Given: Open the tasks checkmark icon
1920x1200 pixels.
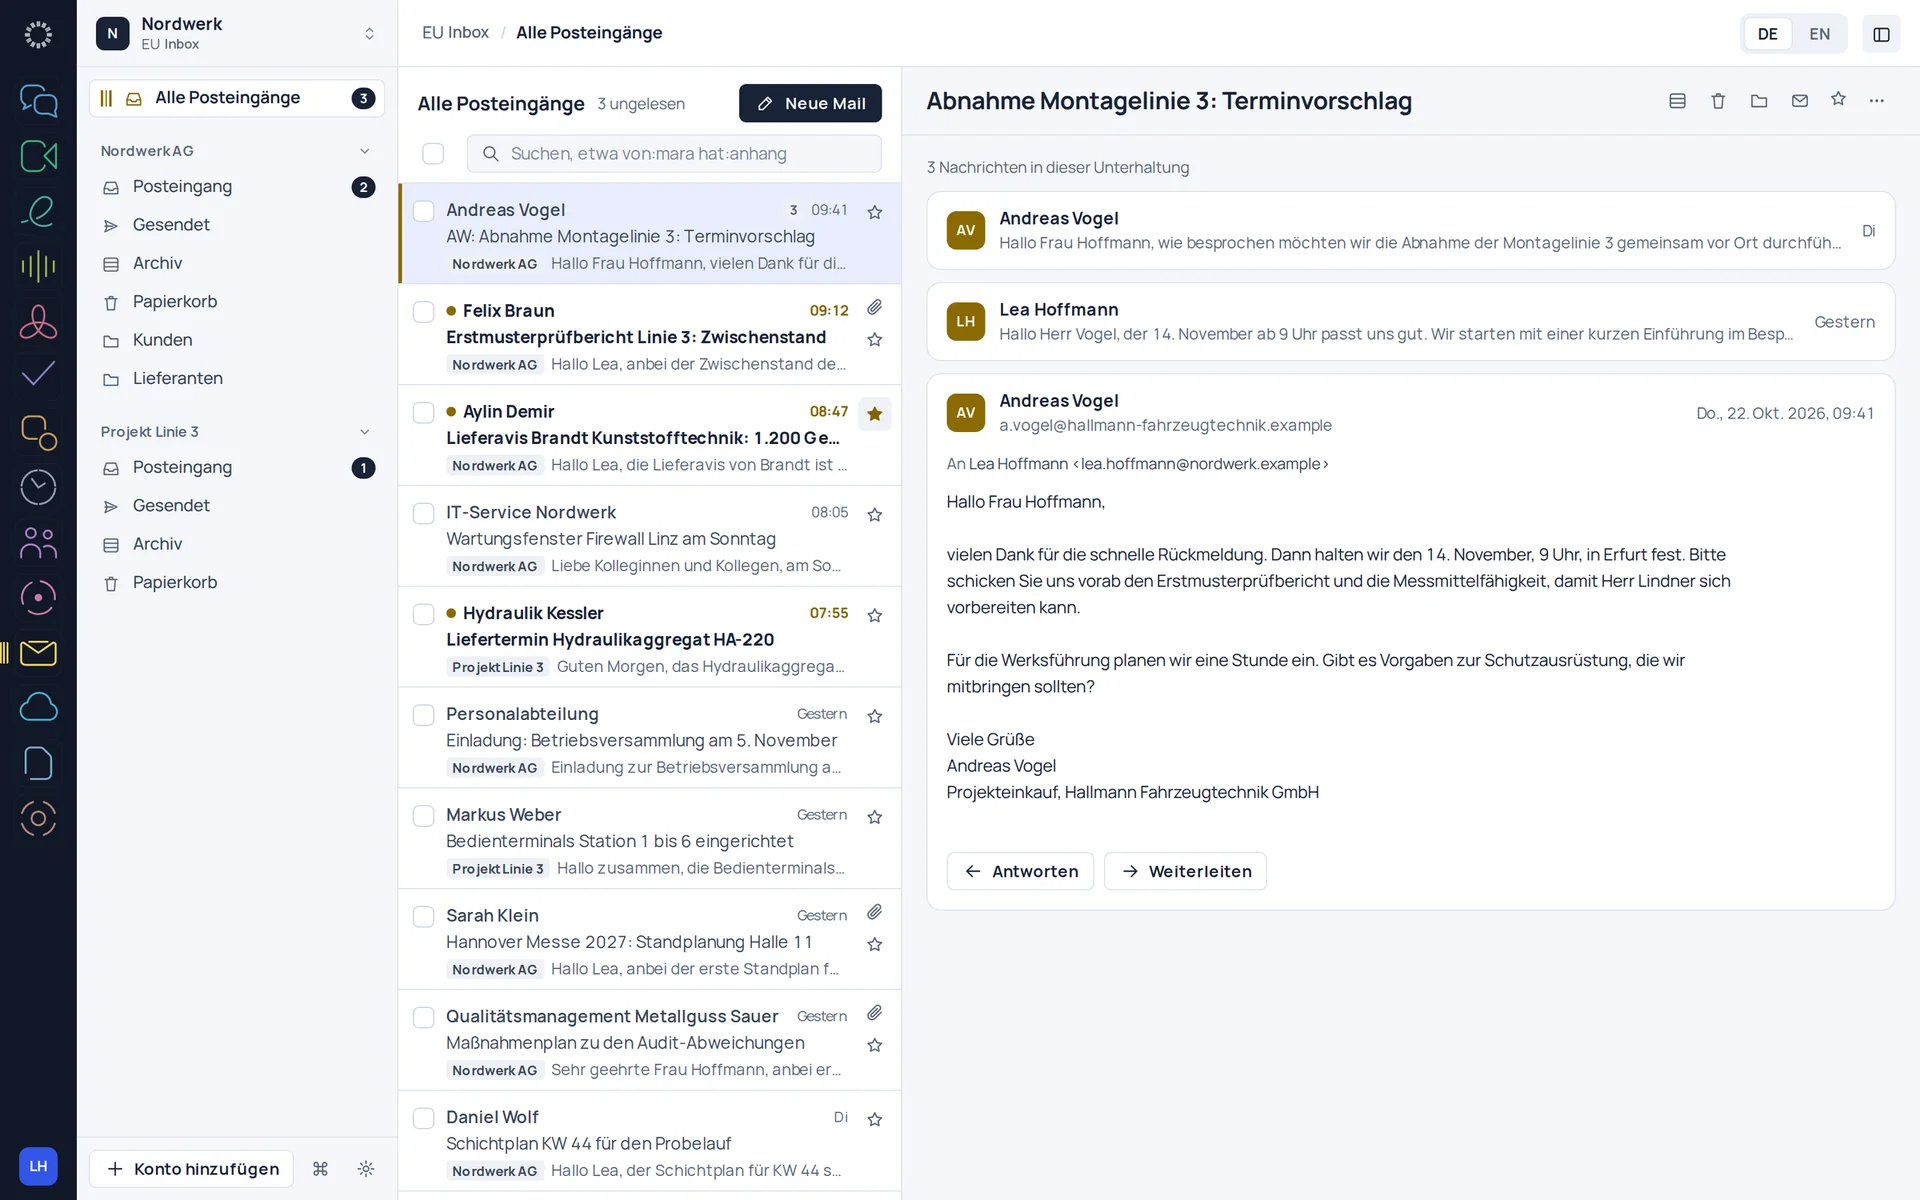Looking at the screenshot, I should [x=38, y=375].
